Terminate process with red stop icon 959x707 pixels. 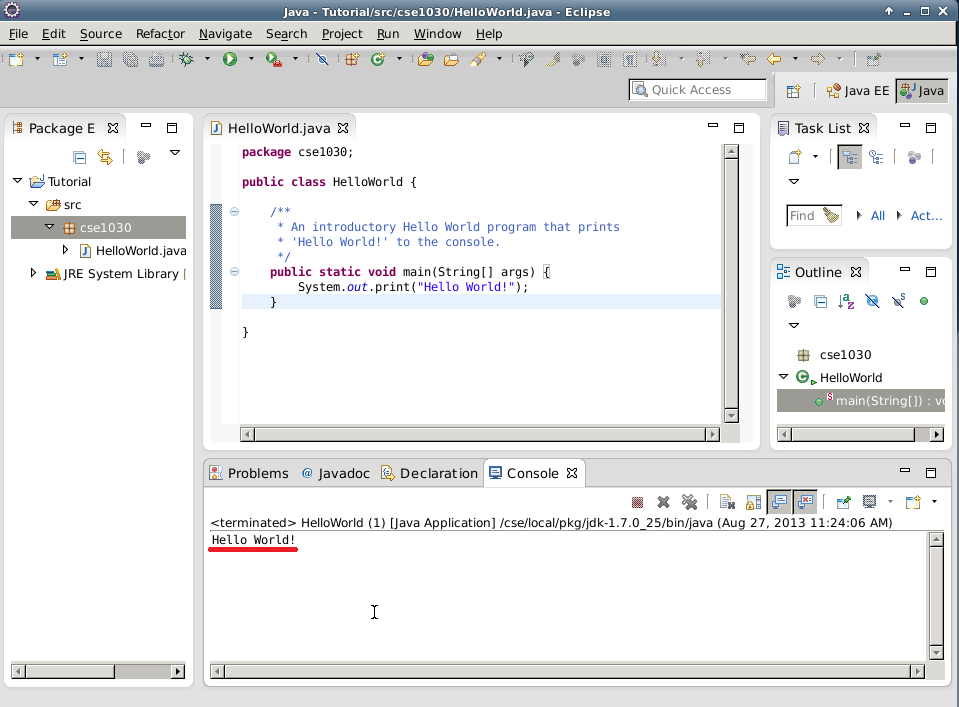[x=637, y=502]
